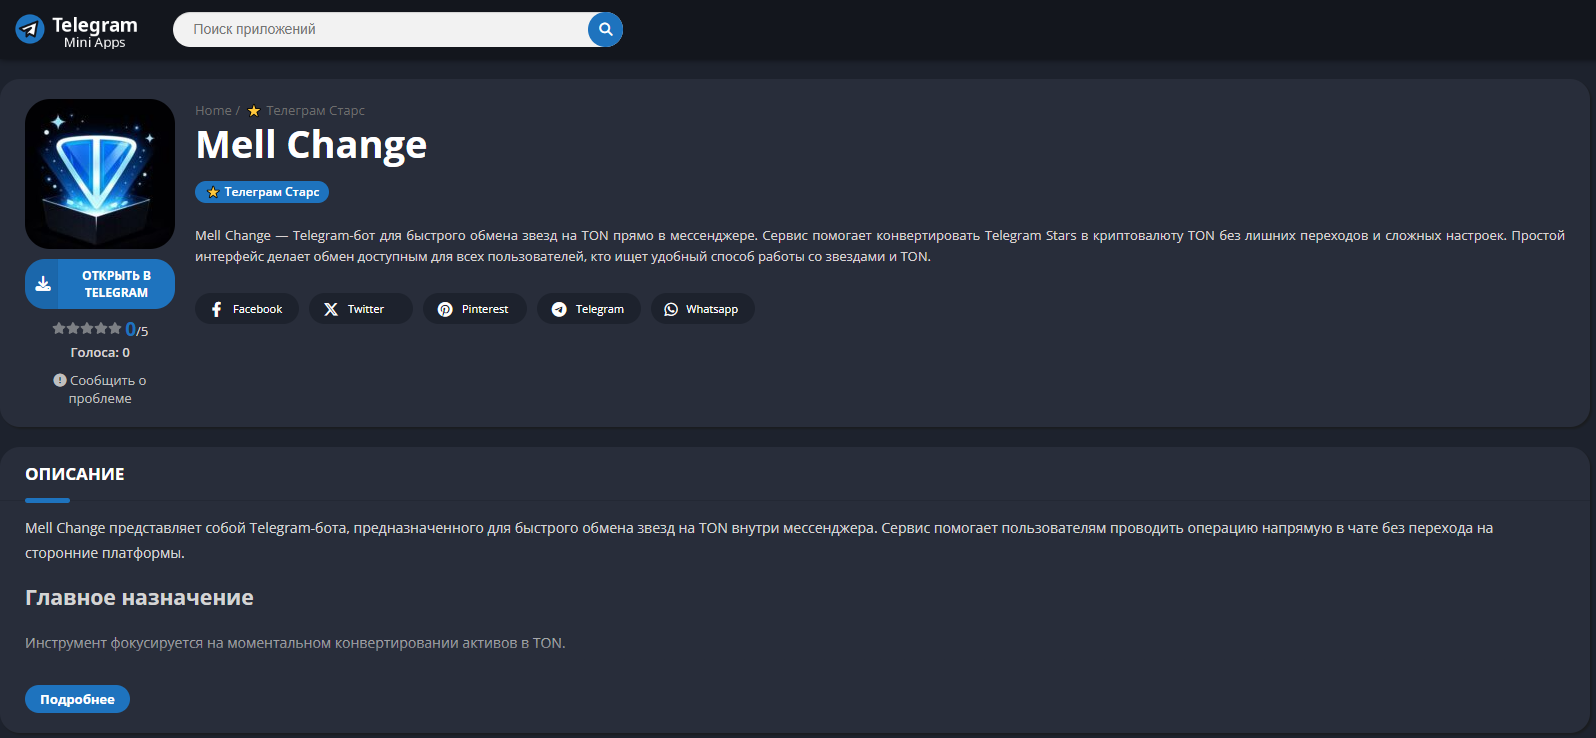Click the download arrow icon on open button

(x=43, y=284)
